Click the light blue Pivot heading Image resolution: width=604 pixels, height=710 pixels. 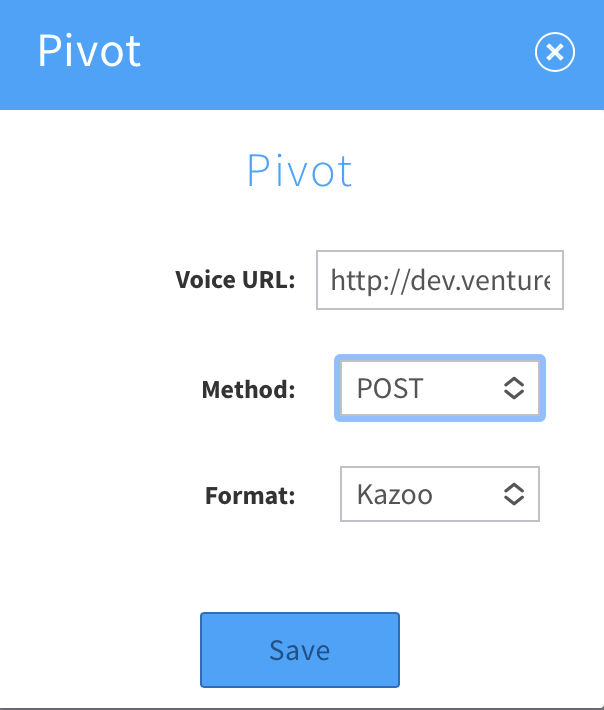(x=300, y=172)
